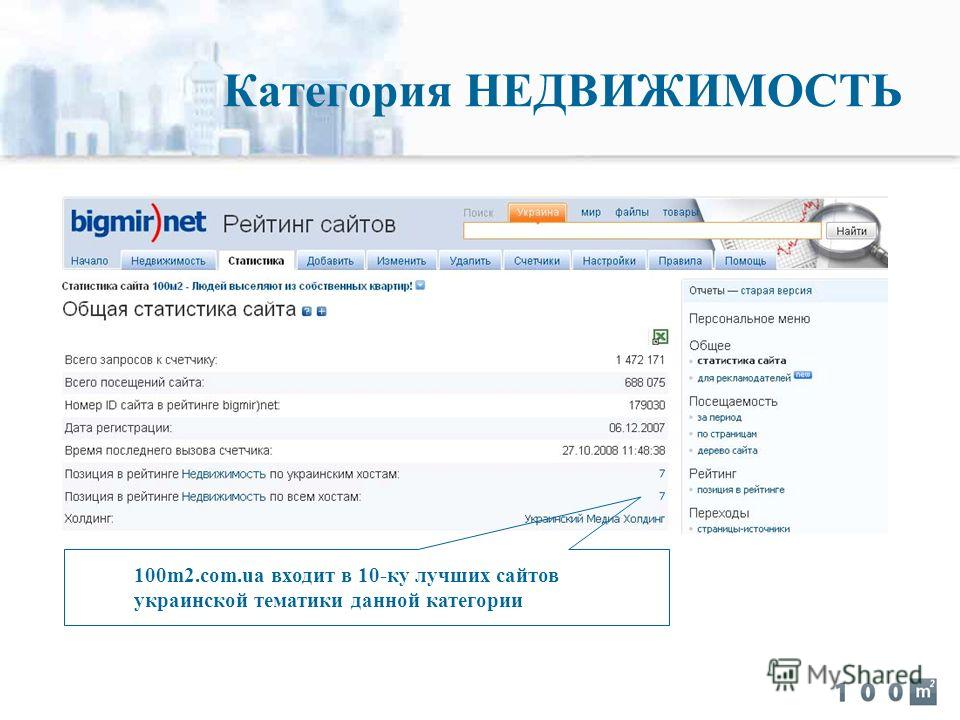Open the Помощь tab
Screen dimensions: 960x720
[746, 261]
